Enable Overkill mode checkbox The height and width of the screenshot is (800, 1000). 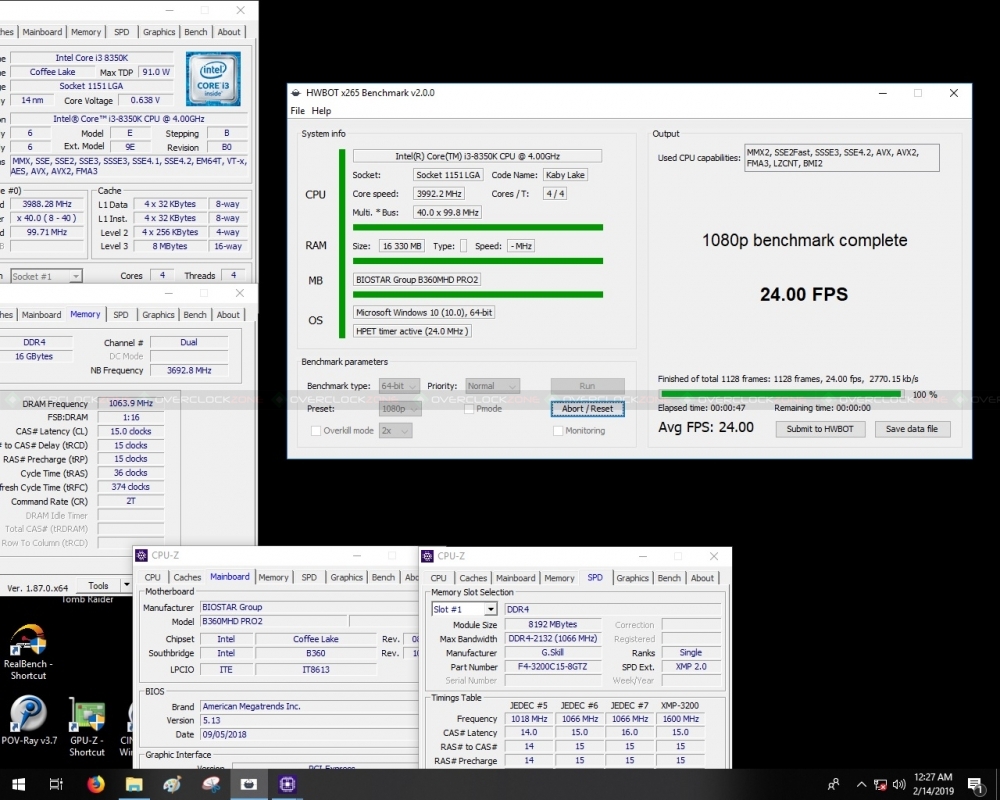tap(316, 431)
